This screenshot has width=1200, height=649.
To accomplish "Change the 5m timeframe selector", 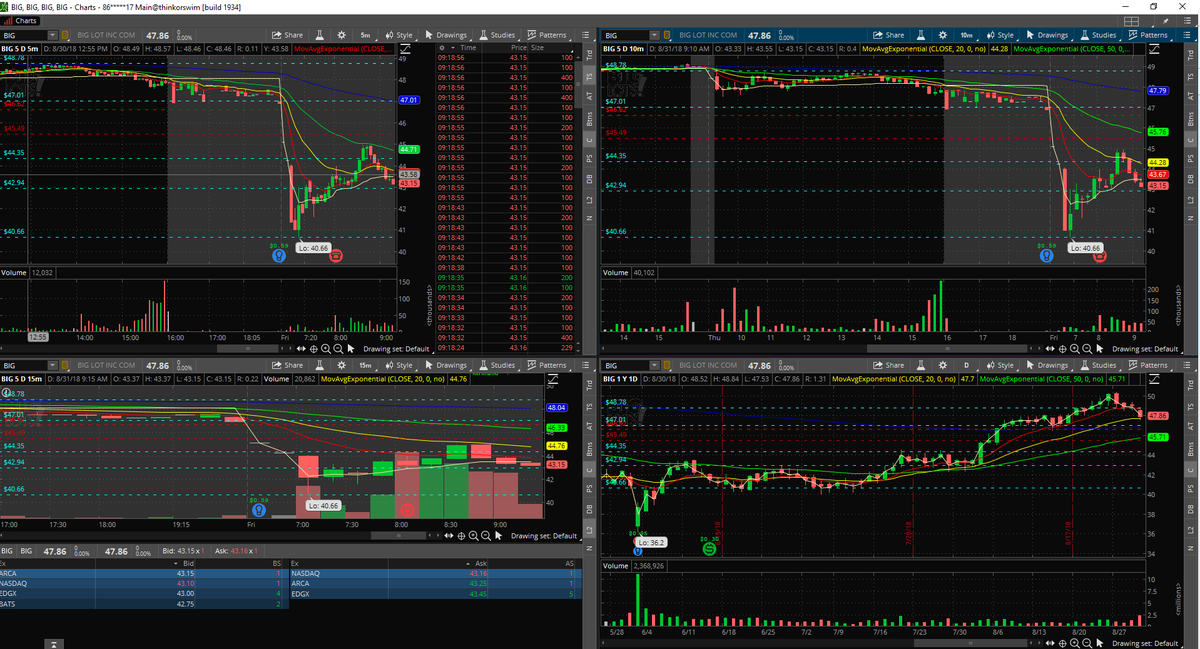I will 367,35.
